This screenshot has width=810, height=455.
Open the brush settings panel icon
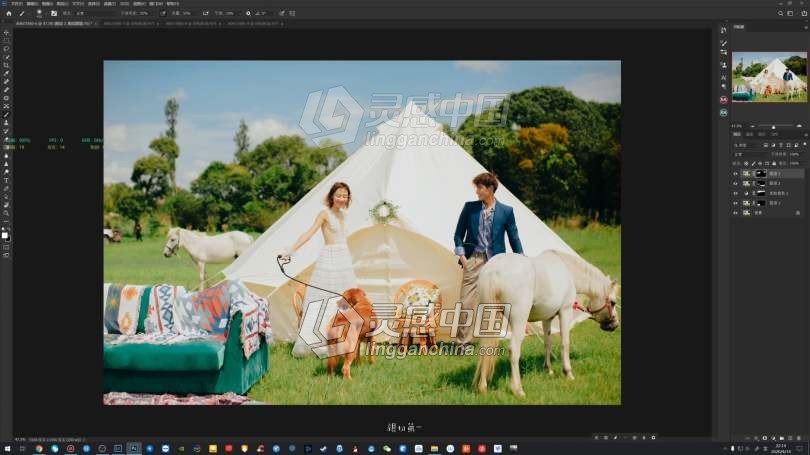point(54,13)
